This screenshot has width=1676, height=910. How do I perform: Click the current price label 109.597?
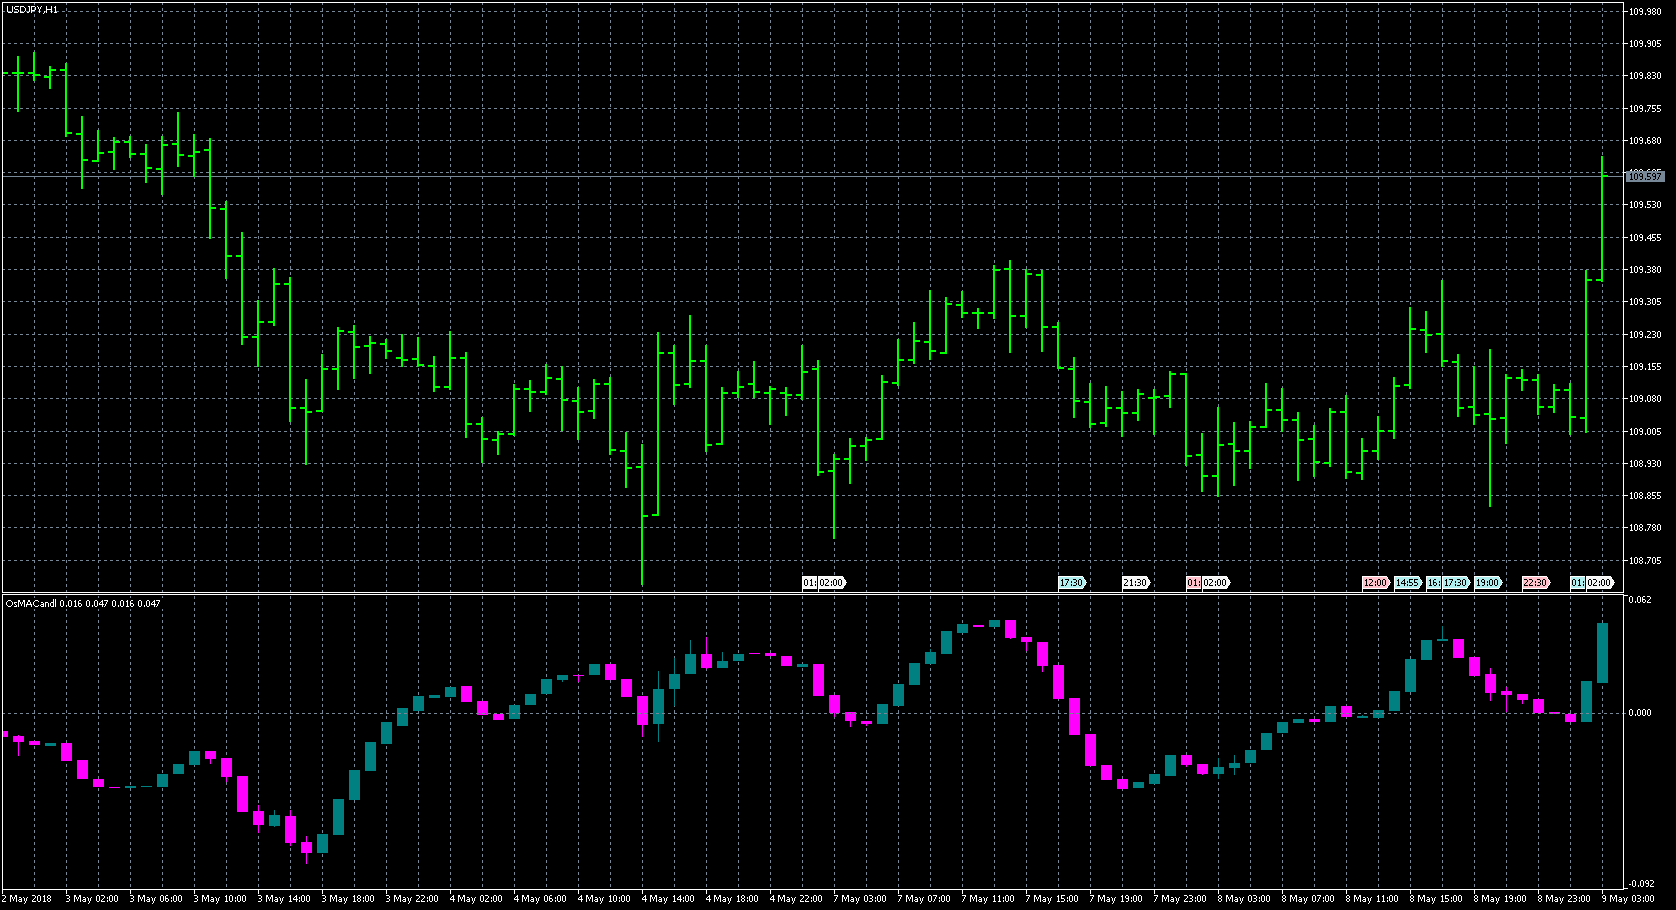(x=1644, y=176)
